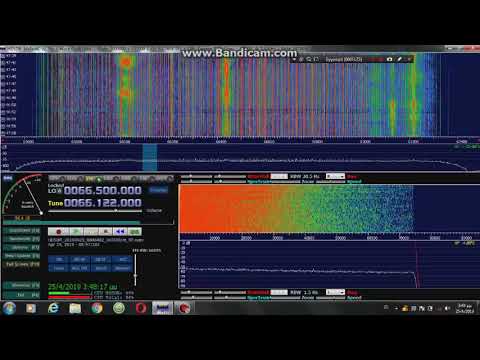Stop file playback with the stop button

pos(106,231)
